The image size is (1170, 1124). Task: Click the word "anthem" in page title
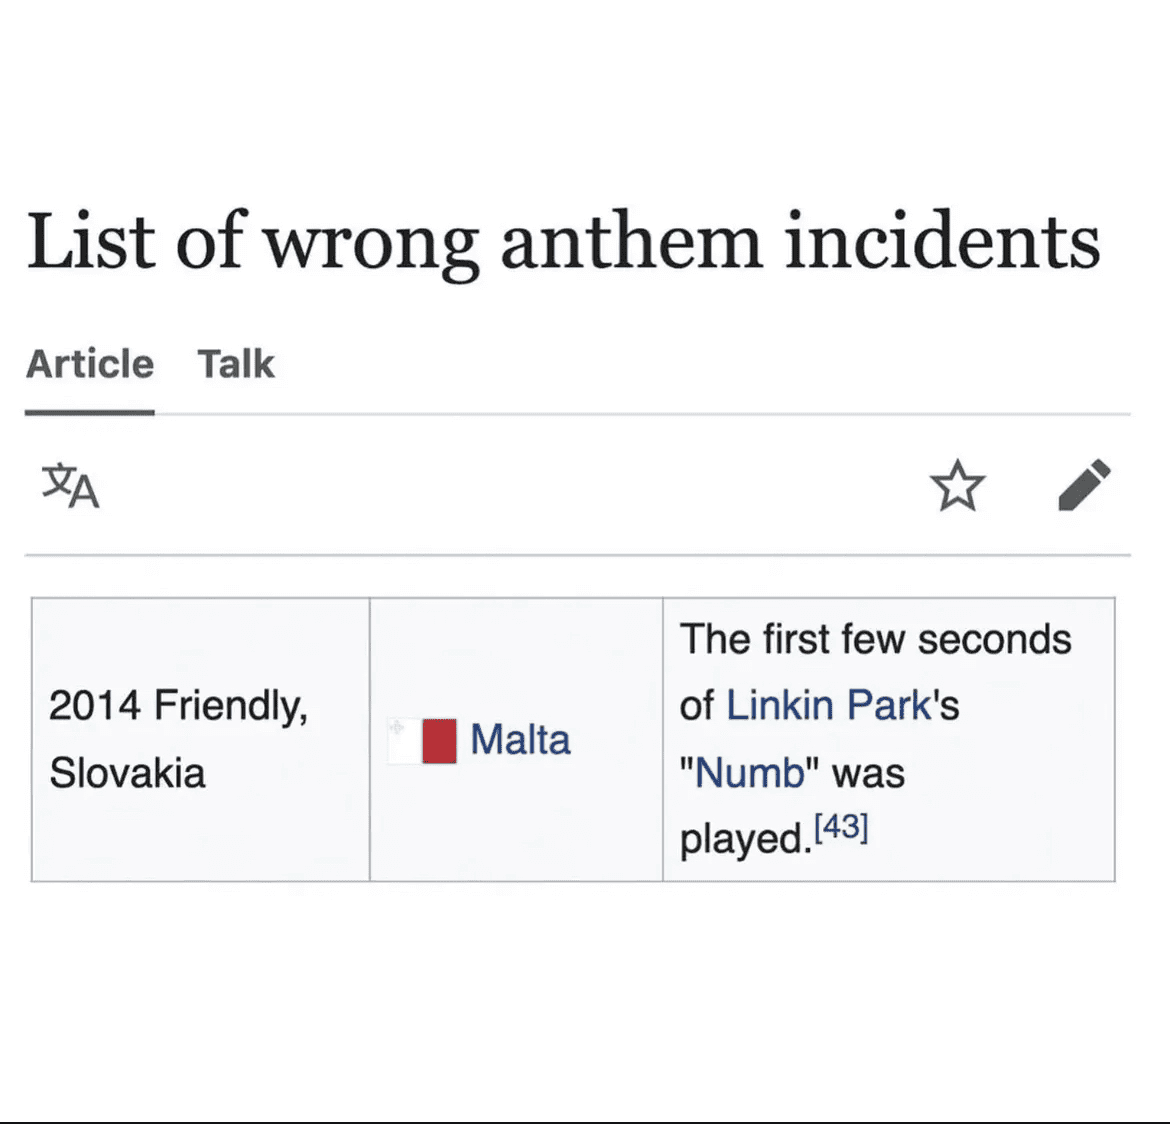pyautogui.click(x=630, y=241)
